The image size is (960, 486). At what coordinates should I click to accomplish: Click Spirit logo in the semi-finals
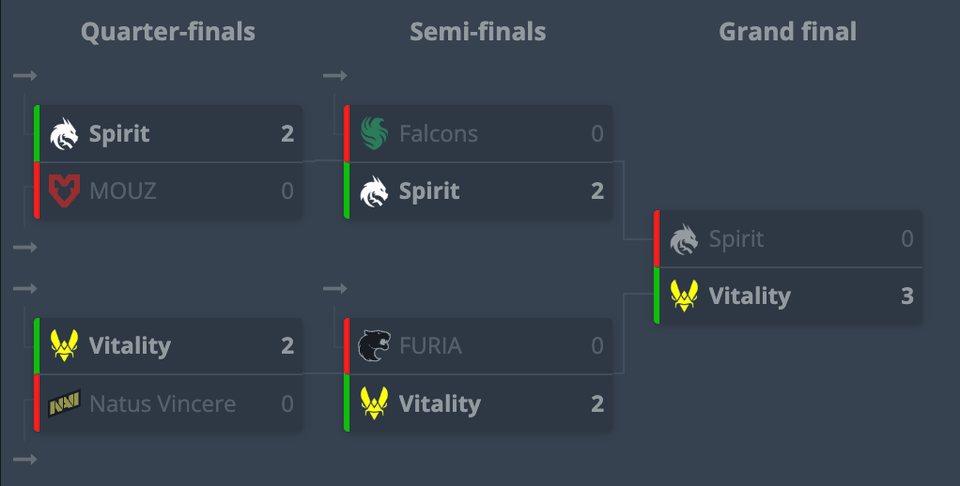click(x=374, y=190)
